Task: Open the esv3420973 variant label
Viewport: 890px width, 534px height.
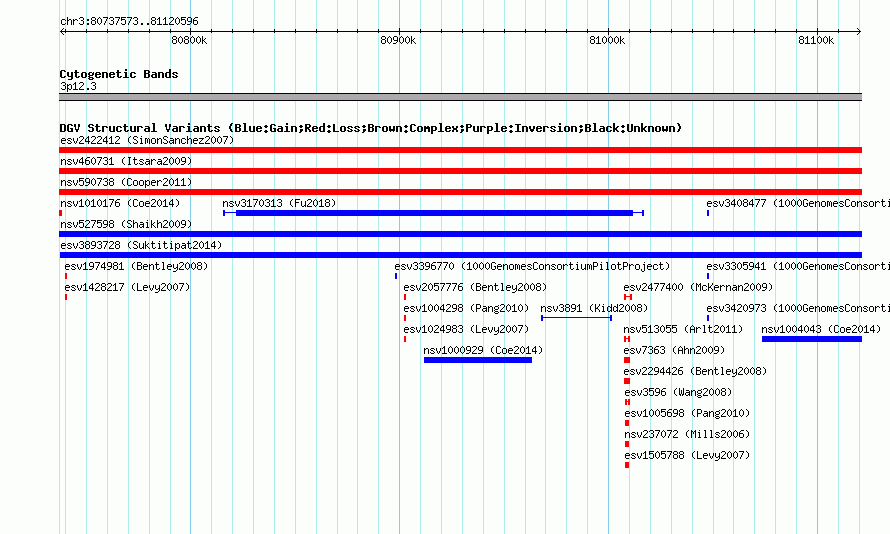Action: tap(797, 308)
